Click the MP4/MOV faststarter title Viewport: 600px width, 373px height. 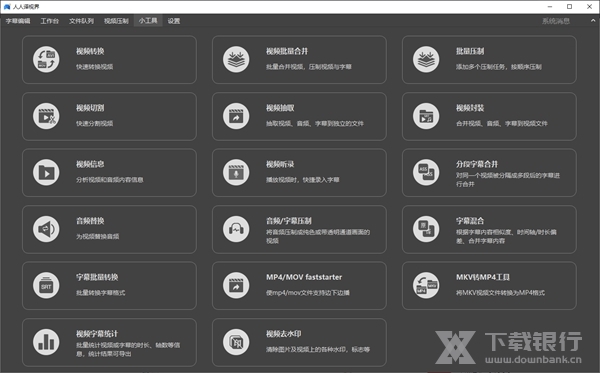tap(304, 277)
